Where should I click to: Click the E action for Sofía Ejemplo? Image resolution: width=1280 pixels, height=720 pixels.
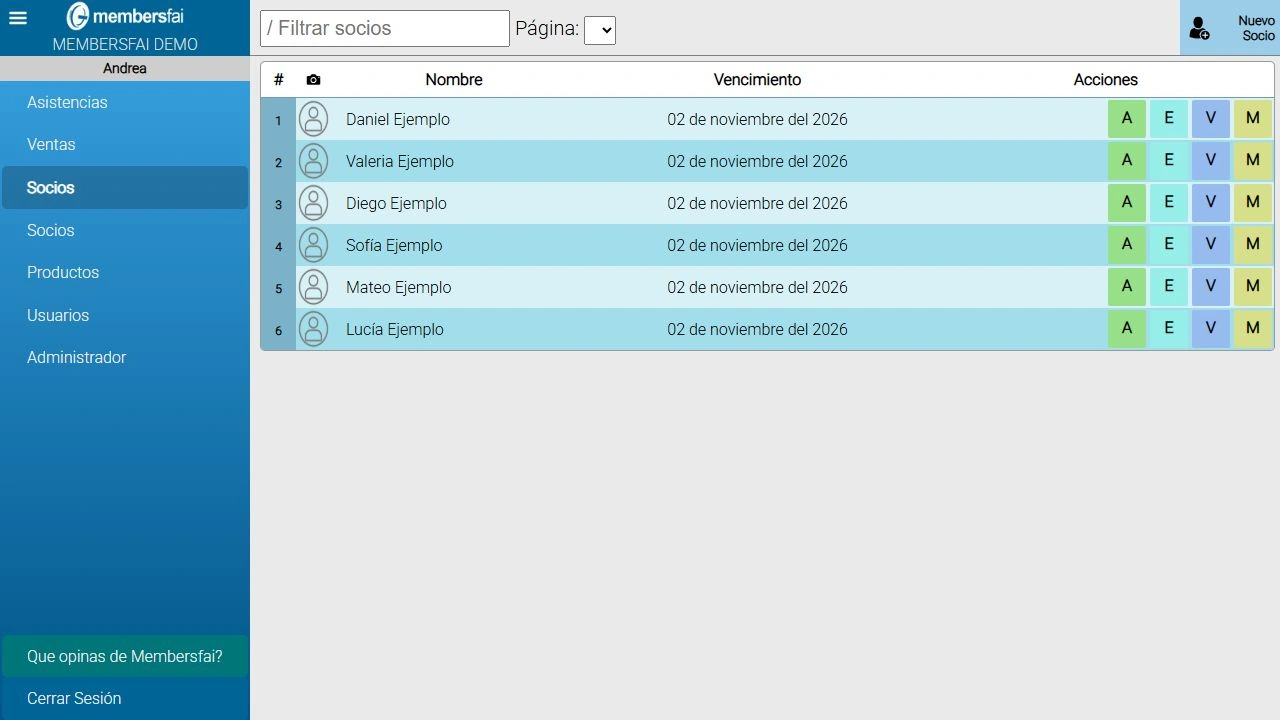1169,245
